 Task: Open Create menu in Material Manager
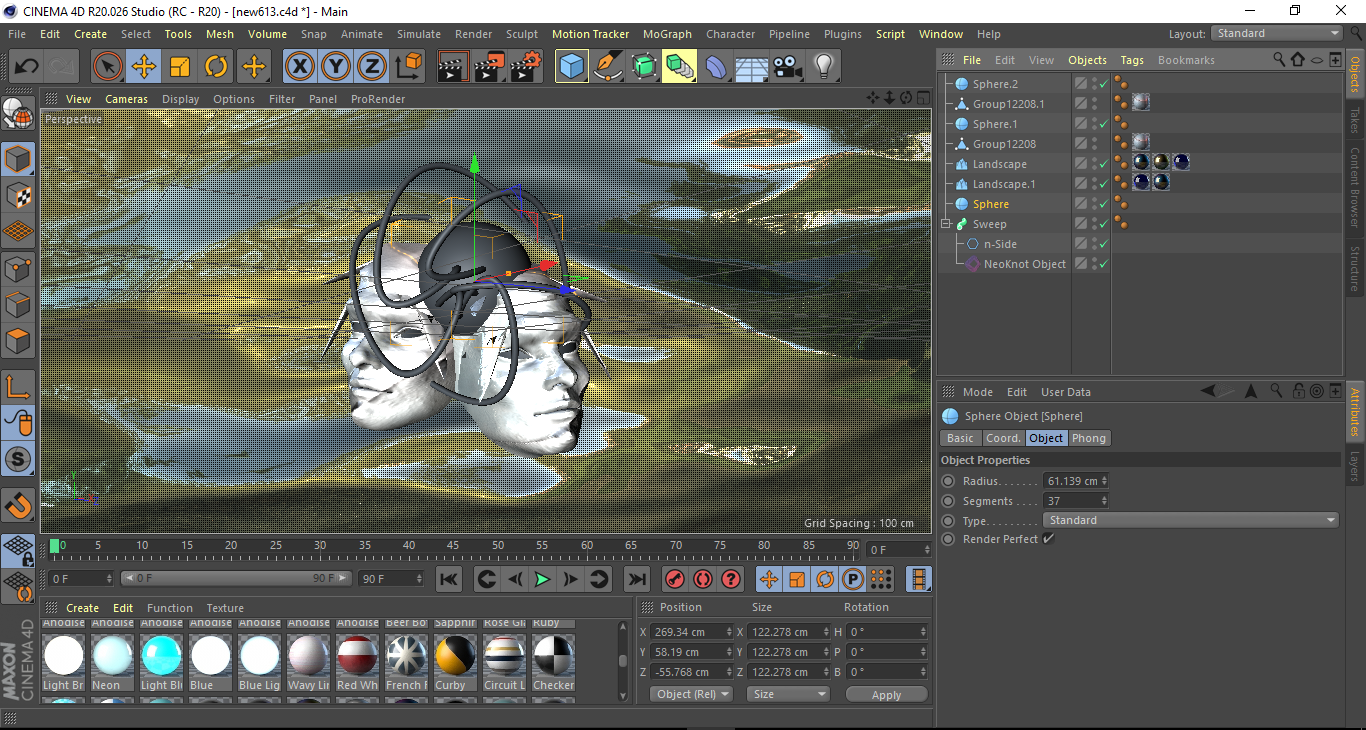coord(82,608)
